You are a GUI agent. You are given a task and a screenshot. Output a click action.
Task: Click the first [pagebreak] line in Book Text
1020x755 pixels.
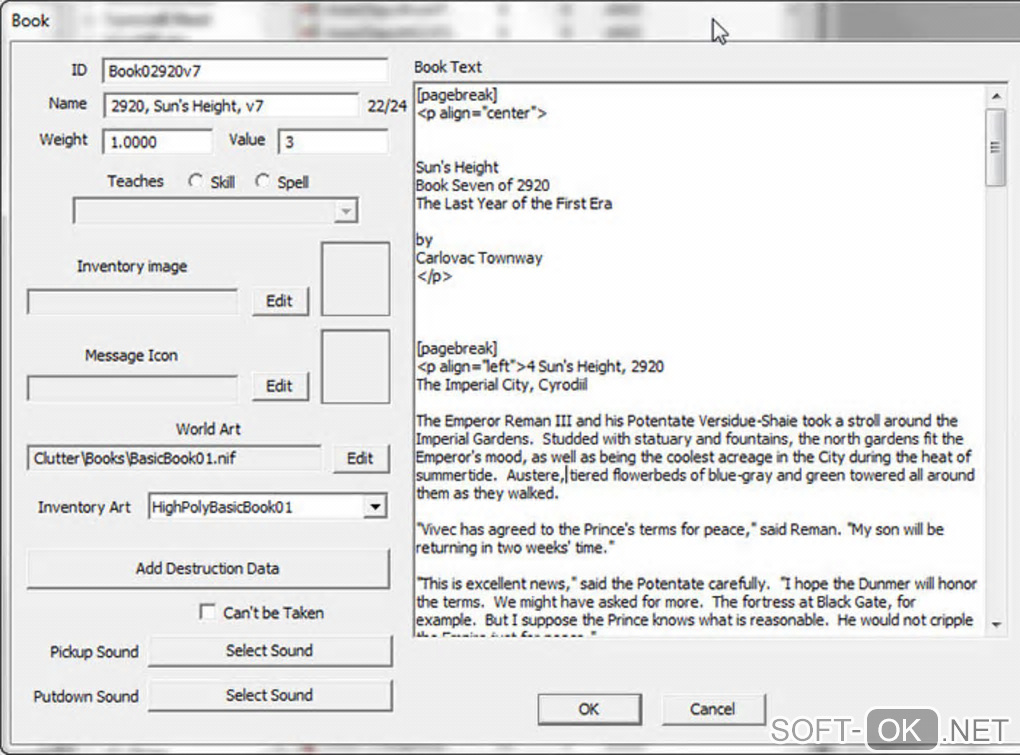(x=457, y=95)
